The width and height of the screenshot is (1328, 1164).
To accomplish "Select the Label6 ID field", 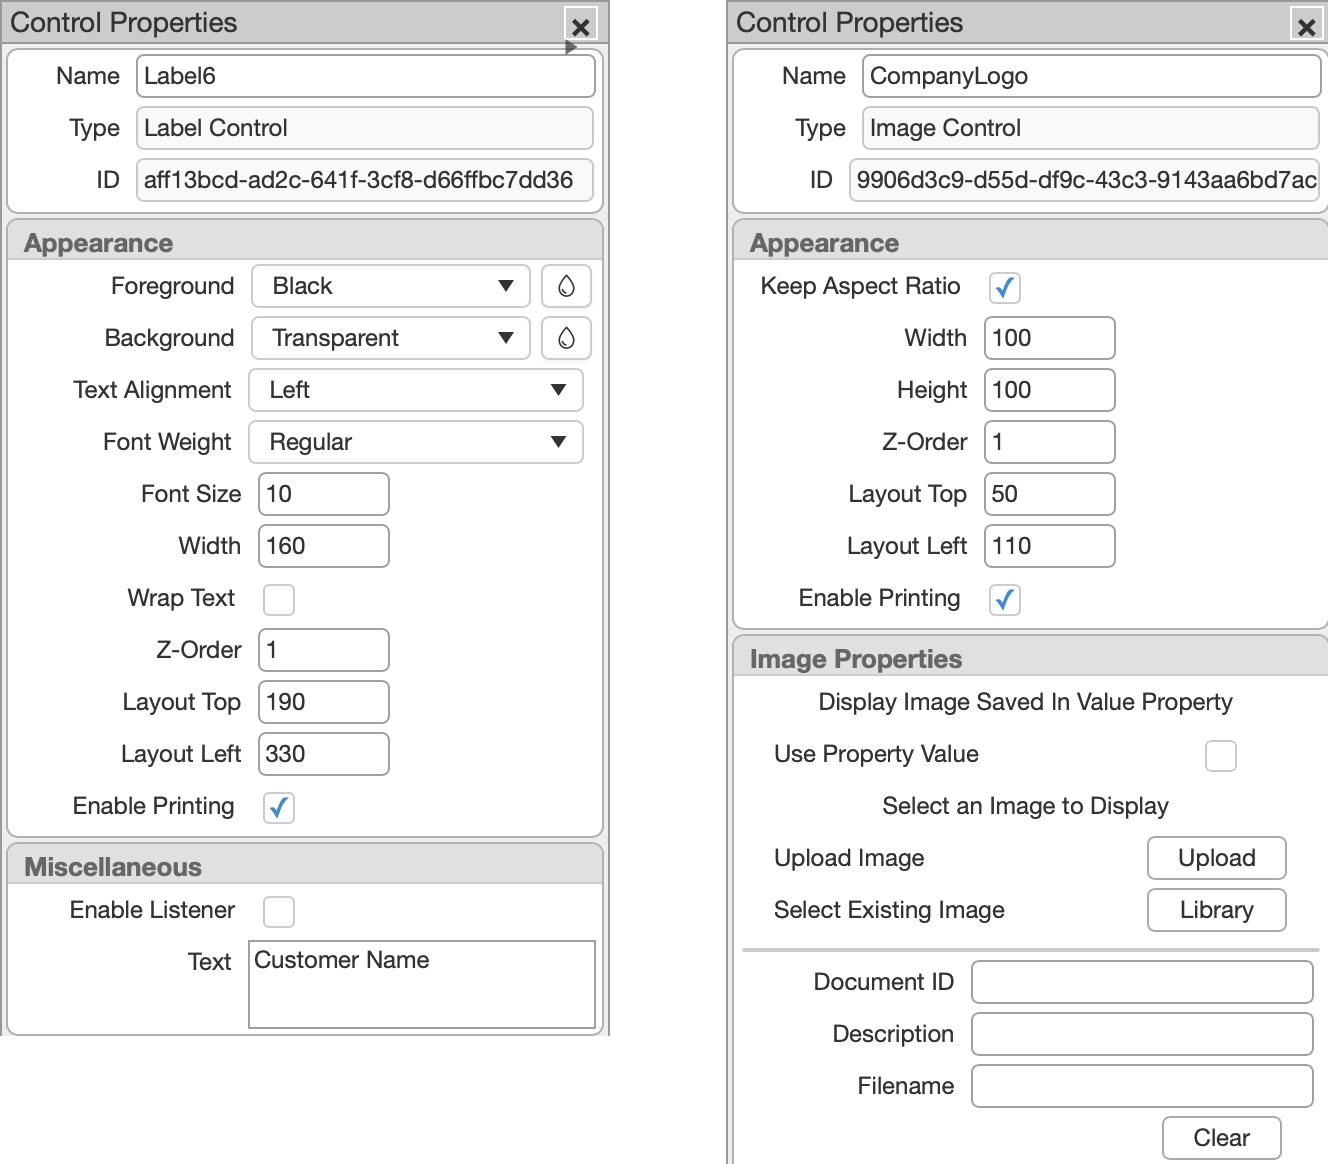I will click(365, 180).
